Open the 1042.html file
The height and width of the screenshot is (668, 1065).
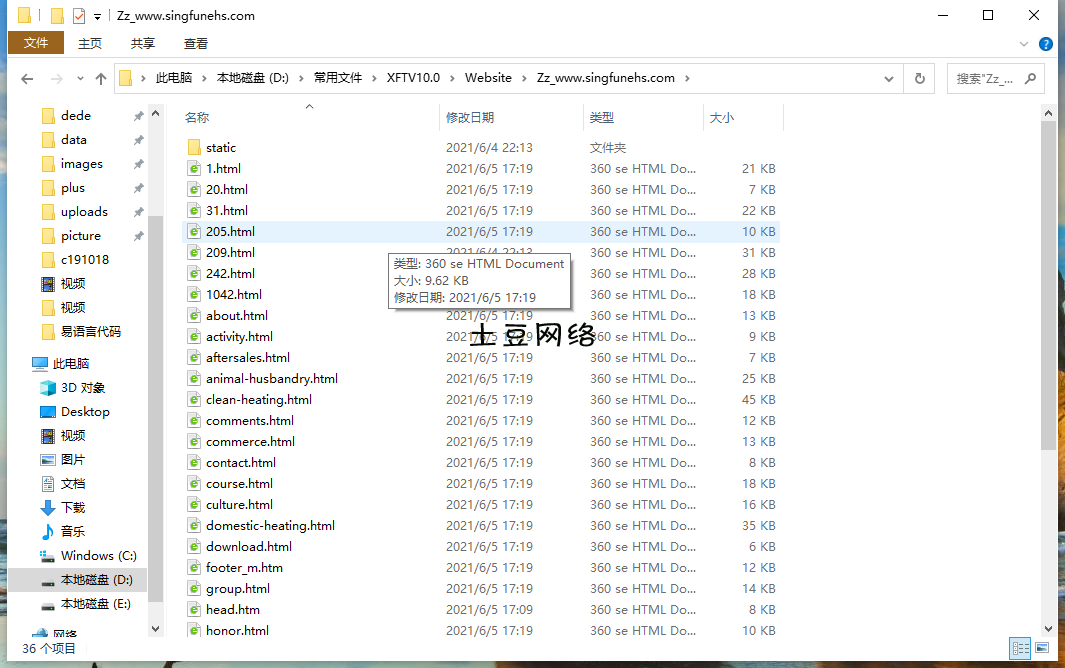point(233,295)
